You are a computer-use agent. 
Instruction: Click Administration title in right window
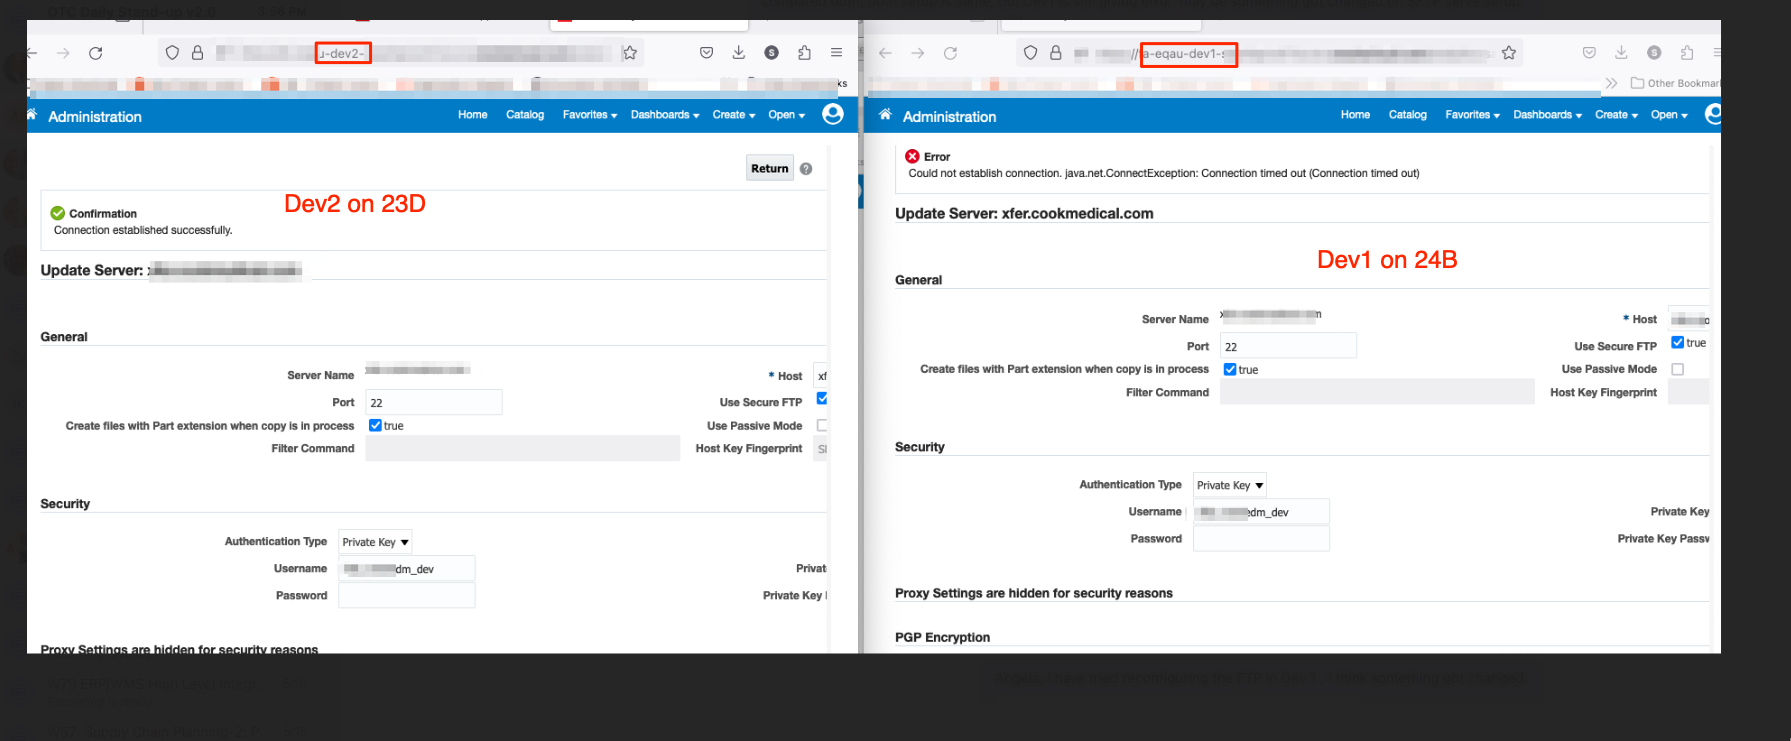click(949, 117)
